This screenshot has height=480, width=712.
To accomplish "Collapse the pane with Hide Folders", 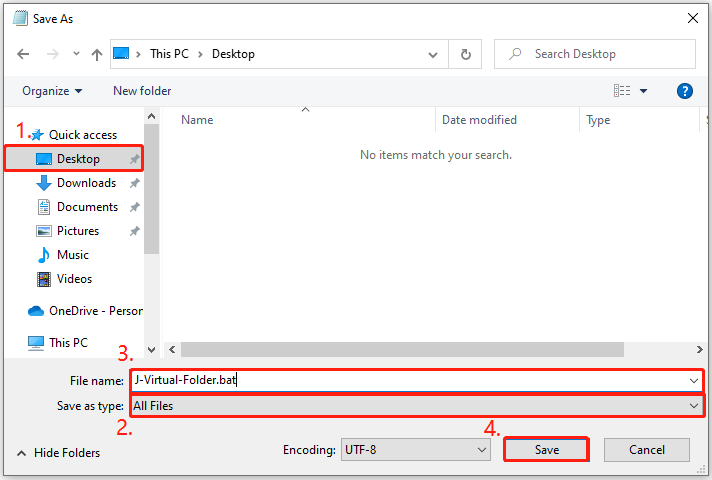I will click(x=58, y=453).
